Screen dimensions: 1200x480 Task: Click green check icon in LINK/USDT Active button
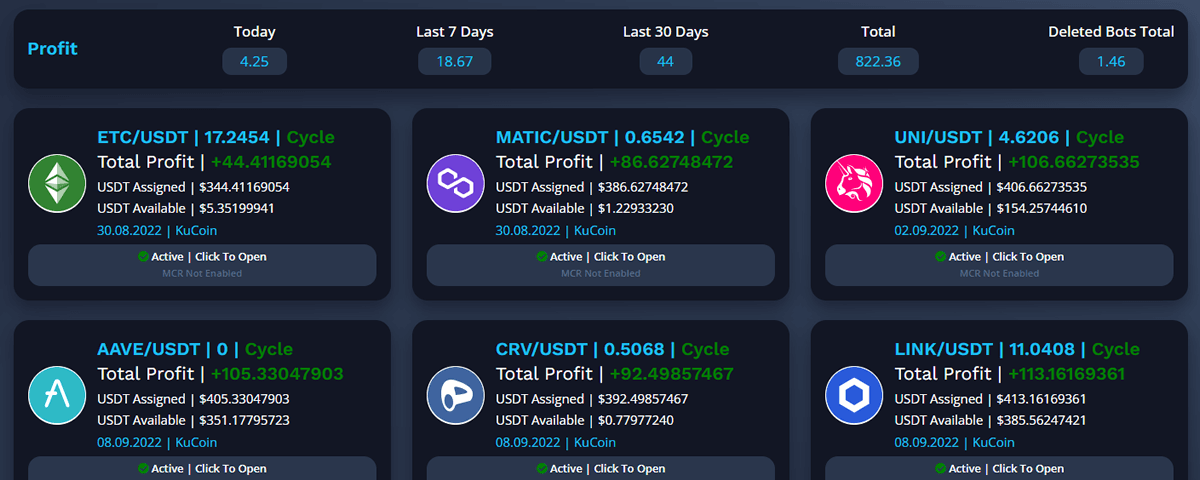(x=940, y=468)
